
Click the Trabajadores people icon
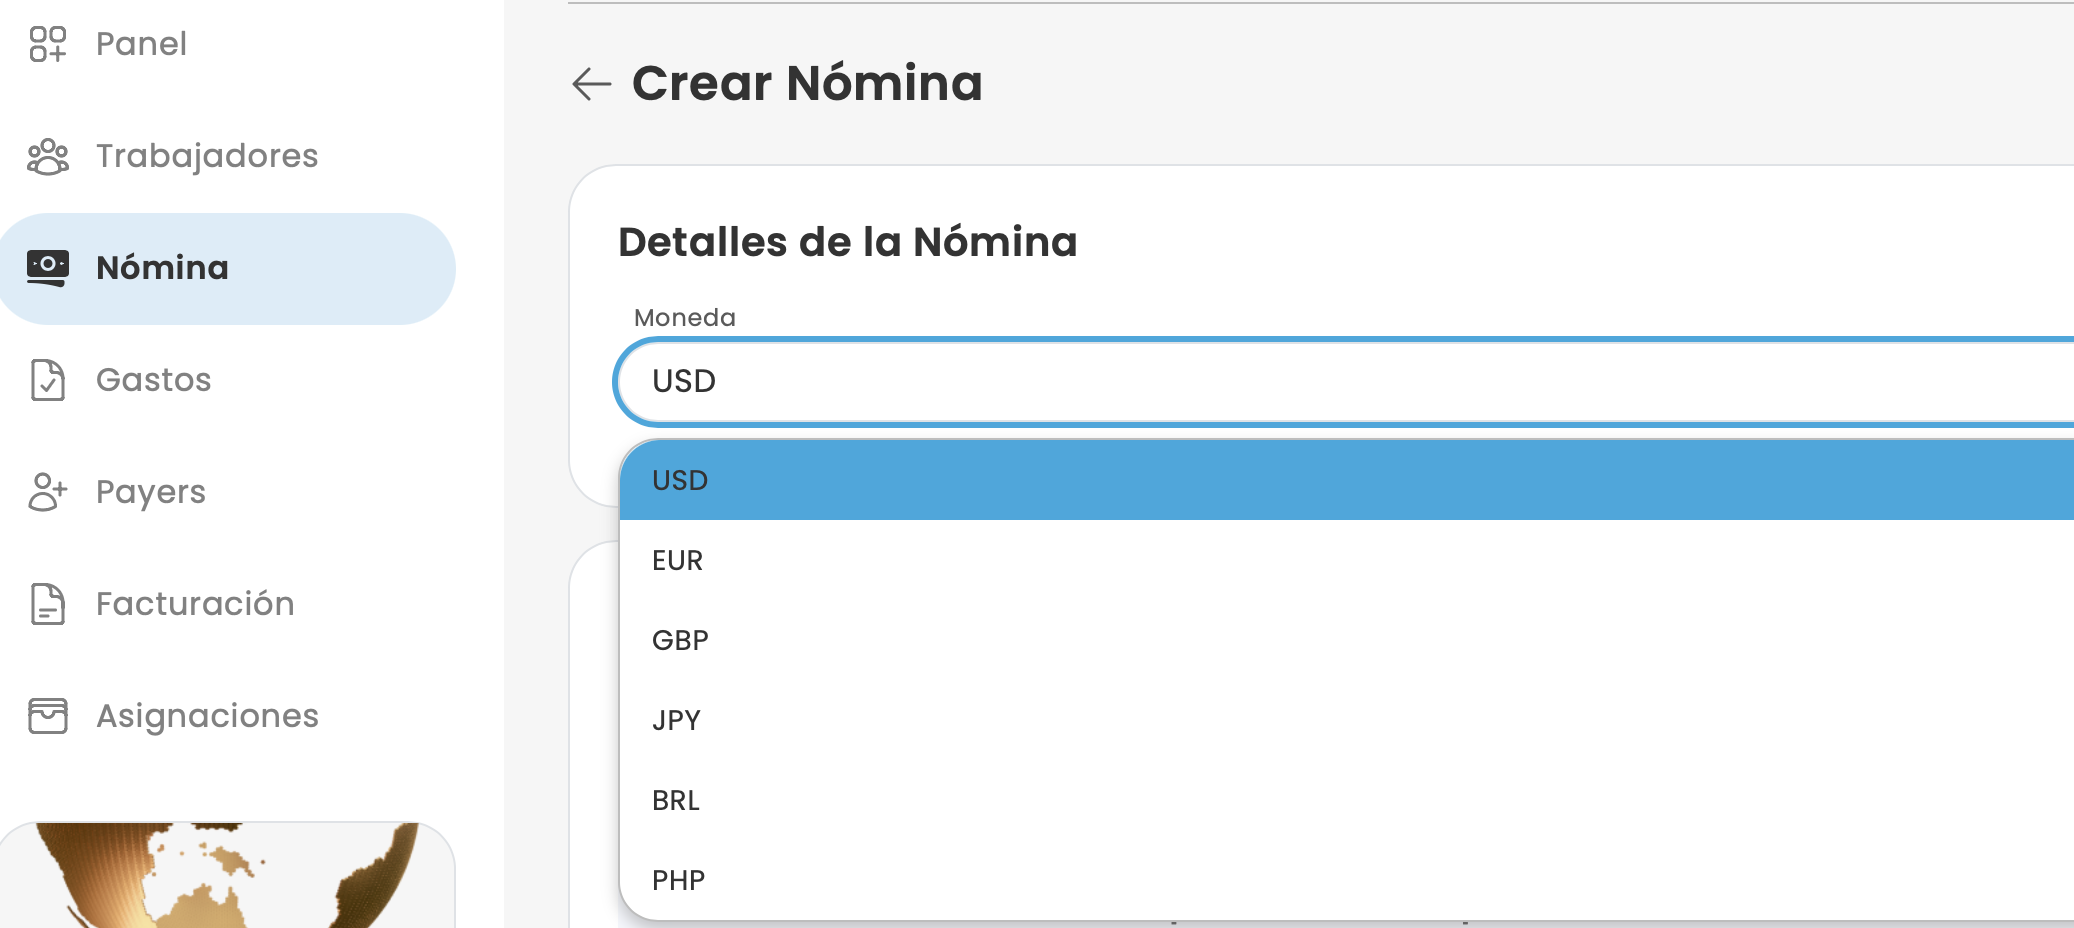47,157
